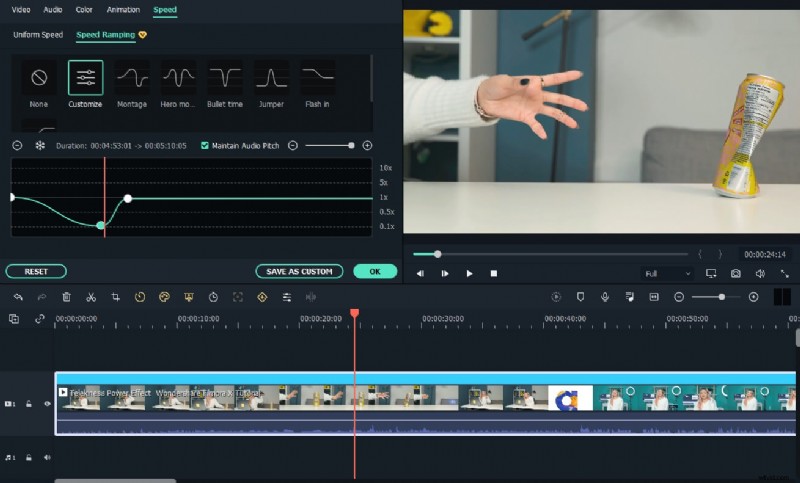Take a snapshot of the preview
Viewport: 800px width, 483px height.
735,274
